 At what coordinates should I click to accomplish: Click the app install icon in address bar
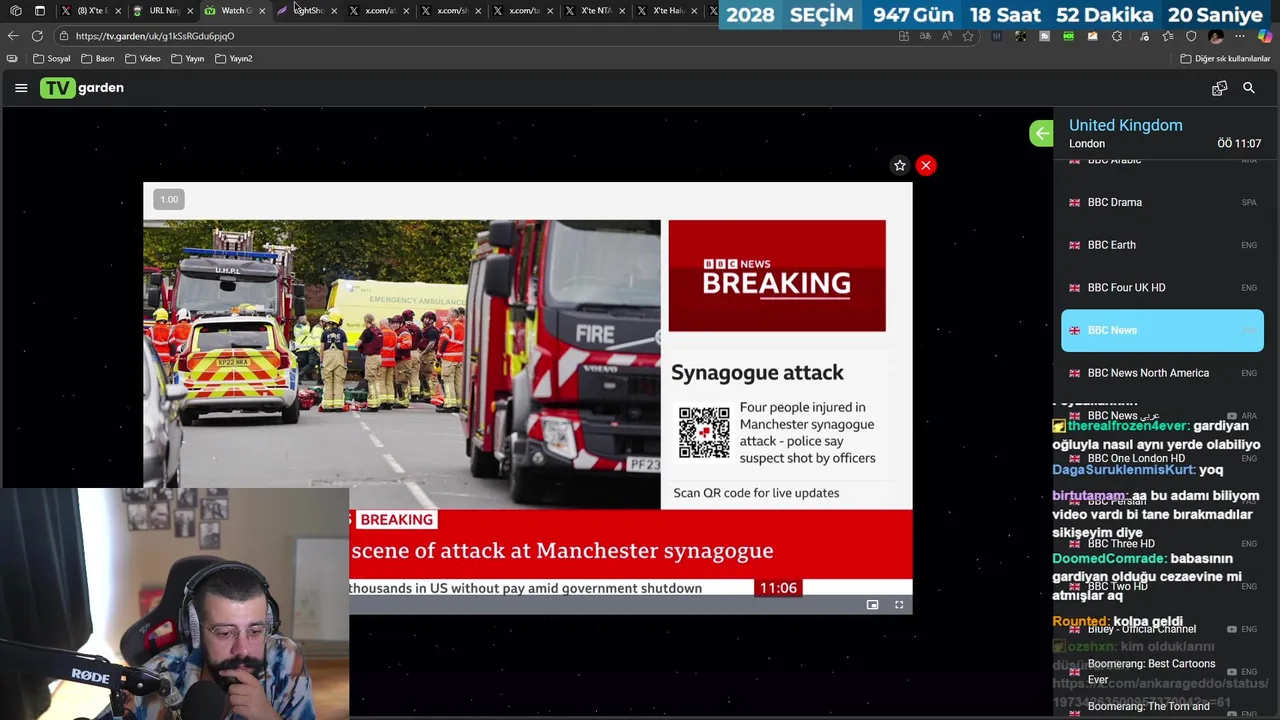click(x=904, y=36)
